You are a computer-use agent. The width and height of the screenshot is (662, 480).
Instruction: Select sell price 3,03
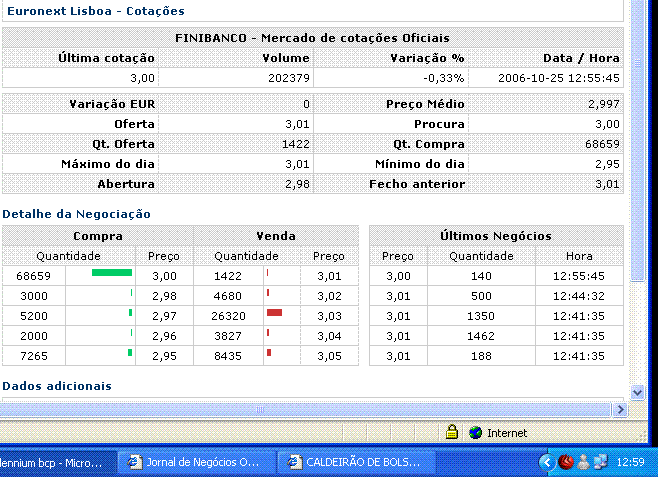click(x=329, y=316)
